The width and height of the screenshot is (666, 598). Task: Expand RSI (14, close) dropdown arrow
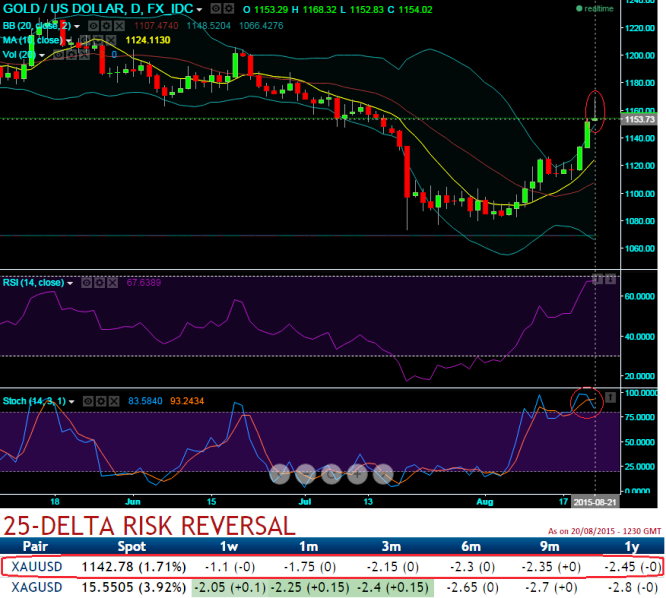pos(70,283)
